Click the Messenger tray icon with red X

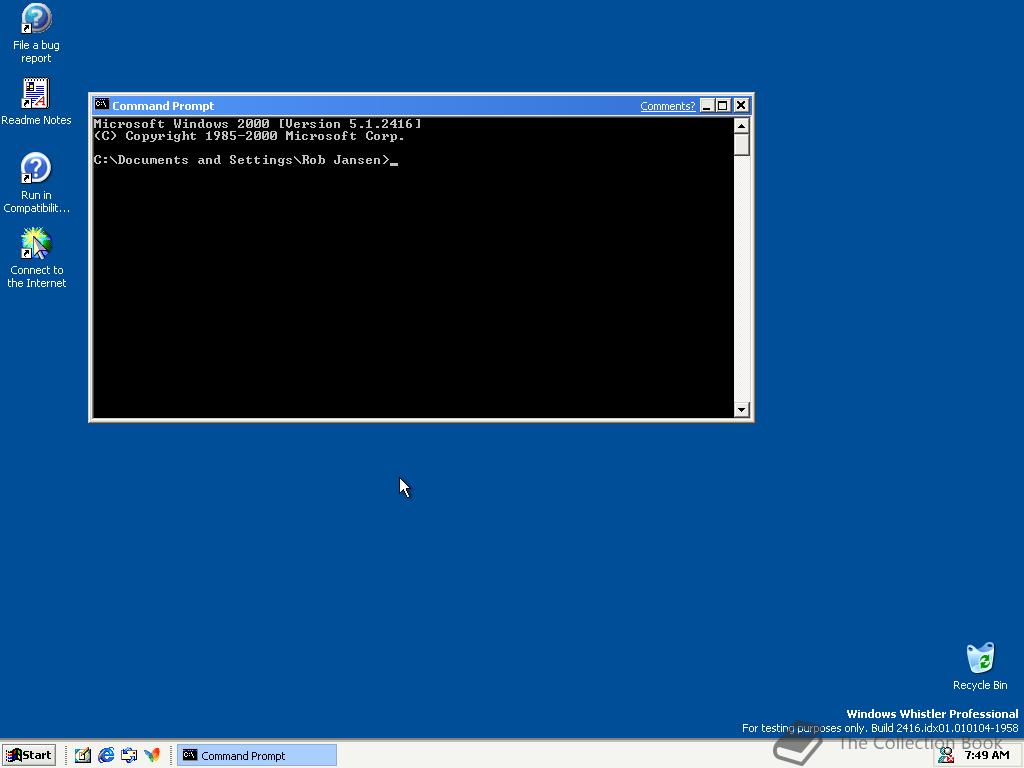tap(946, 756)
